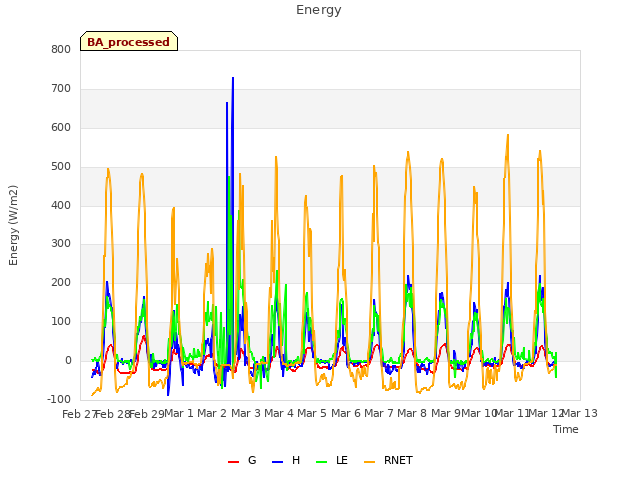Click the green LE legend swatch

tap(322, 462)
